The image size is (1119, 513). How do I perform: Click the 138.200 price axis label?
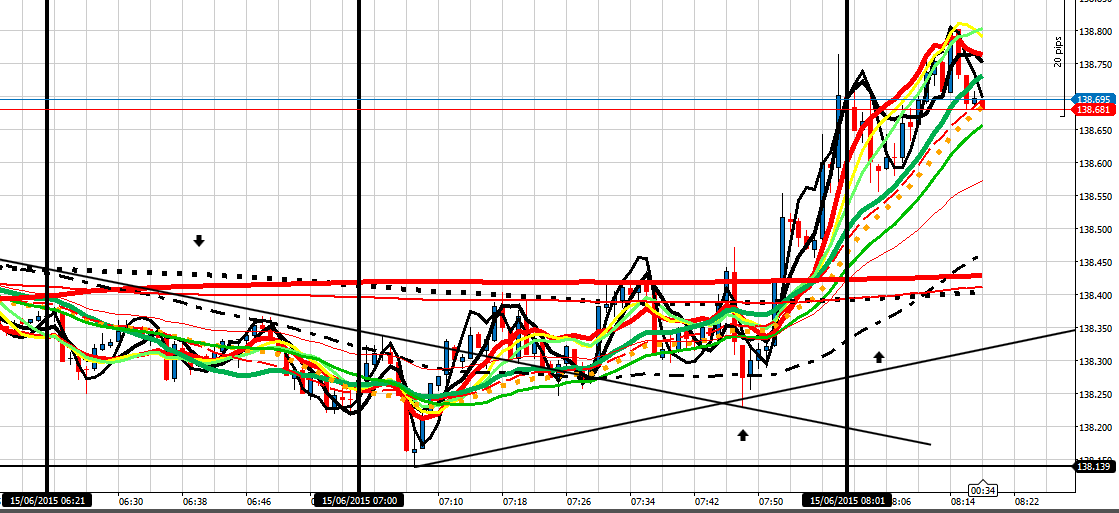[1097, 427]
